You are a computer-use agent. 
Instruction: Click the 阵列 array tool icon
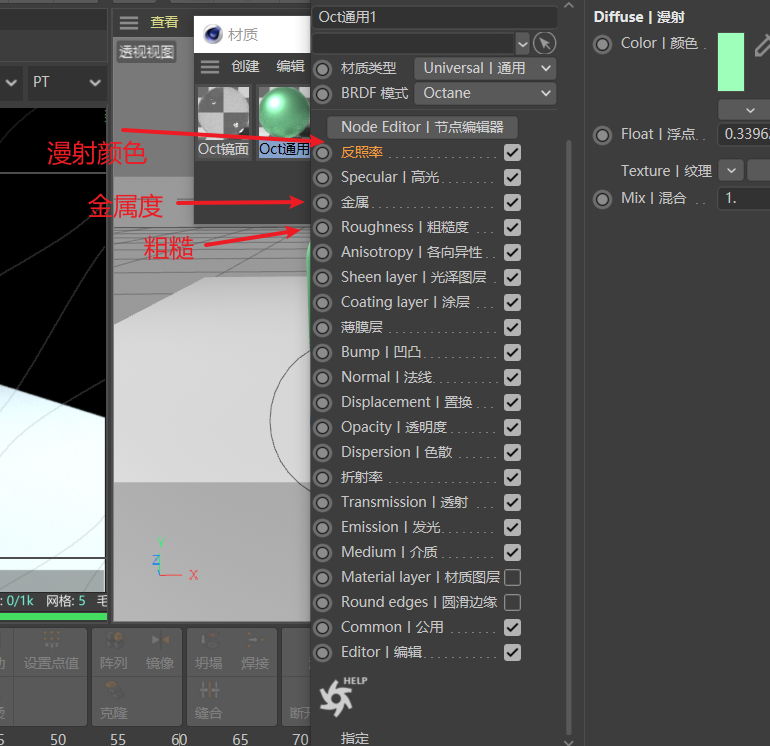pyautogui.click(x=115, y=640)
